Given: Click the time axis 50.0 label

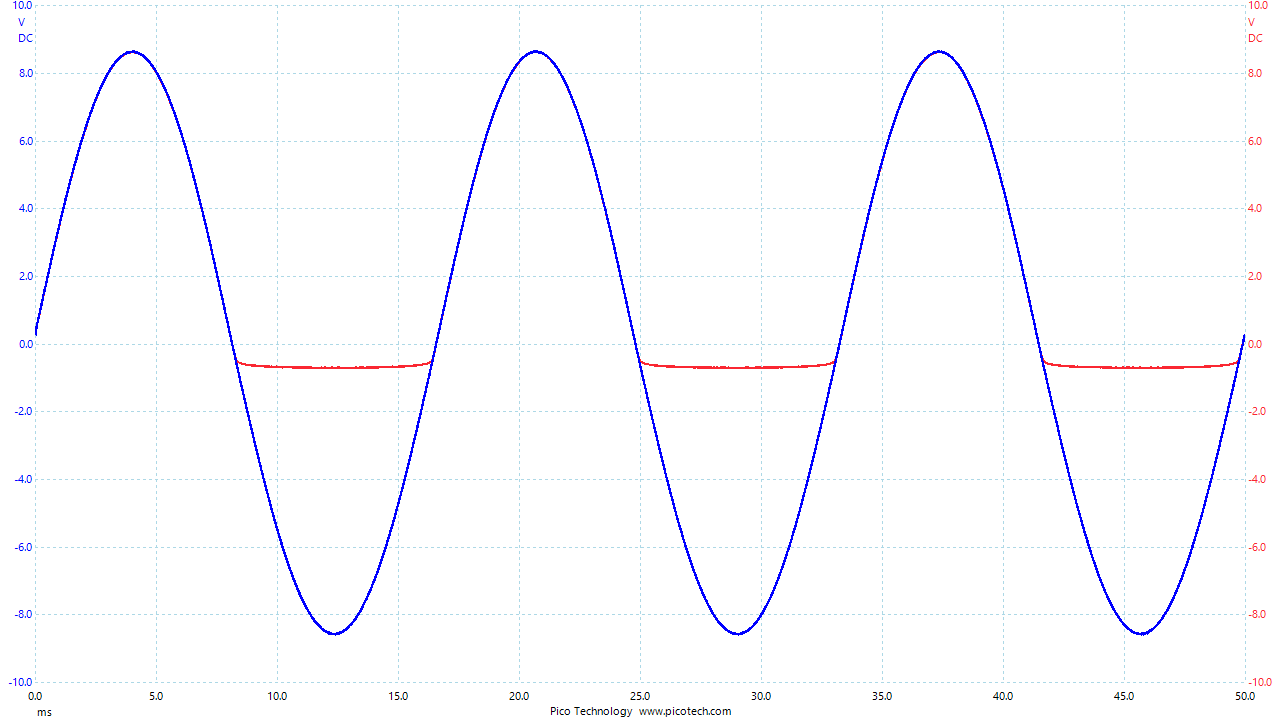Looking at the screenshot, I should click(1244, 696).
